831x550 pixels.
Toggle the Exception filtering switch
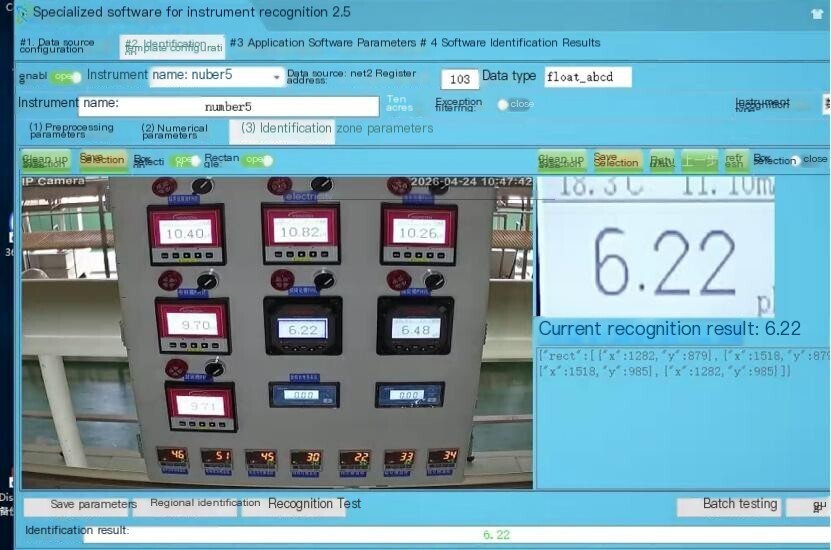pos(515,104)
